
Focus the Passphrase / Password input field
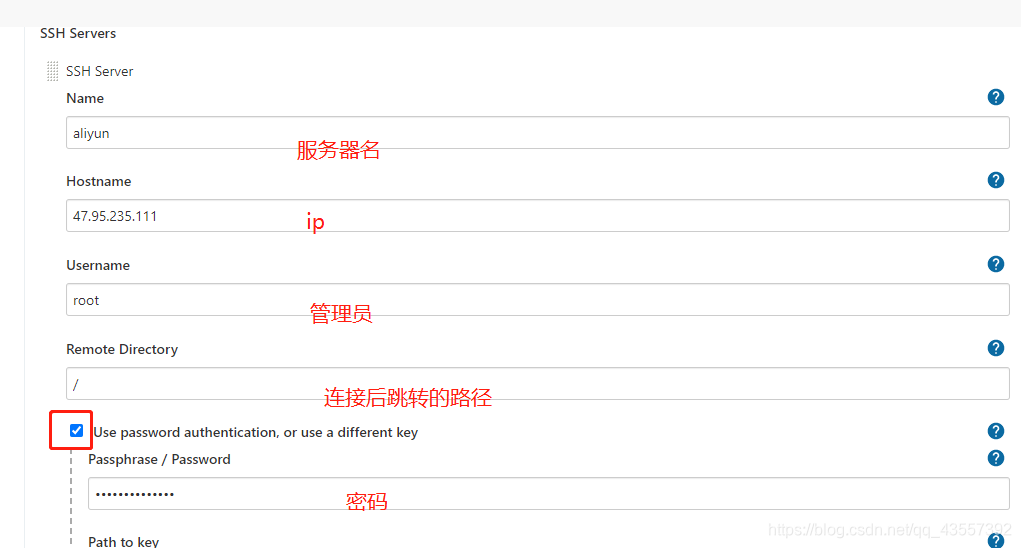point(549,493)
